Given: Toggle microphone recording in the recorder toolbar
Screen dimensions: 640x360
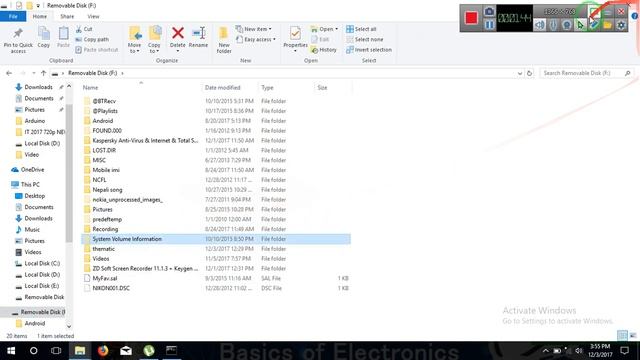Looking at the screenshot, I should [x=553, y=25].
